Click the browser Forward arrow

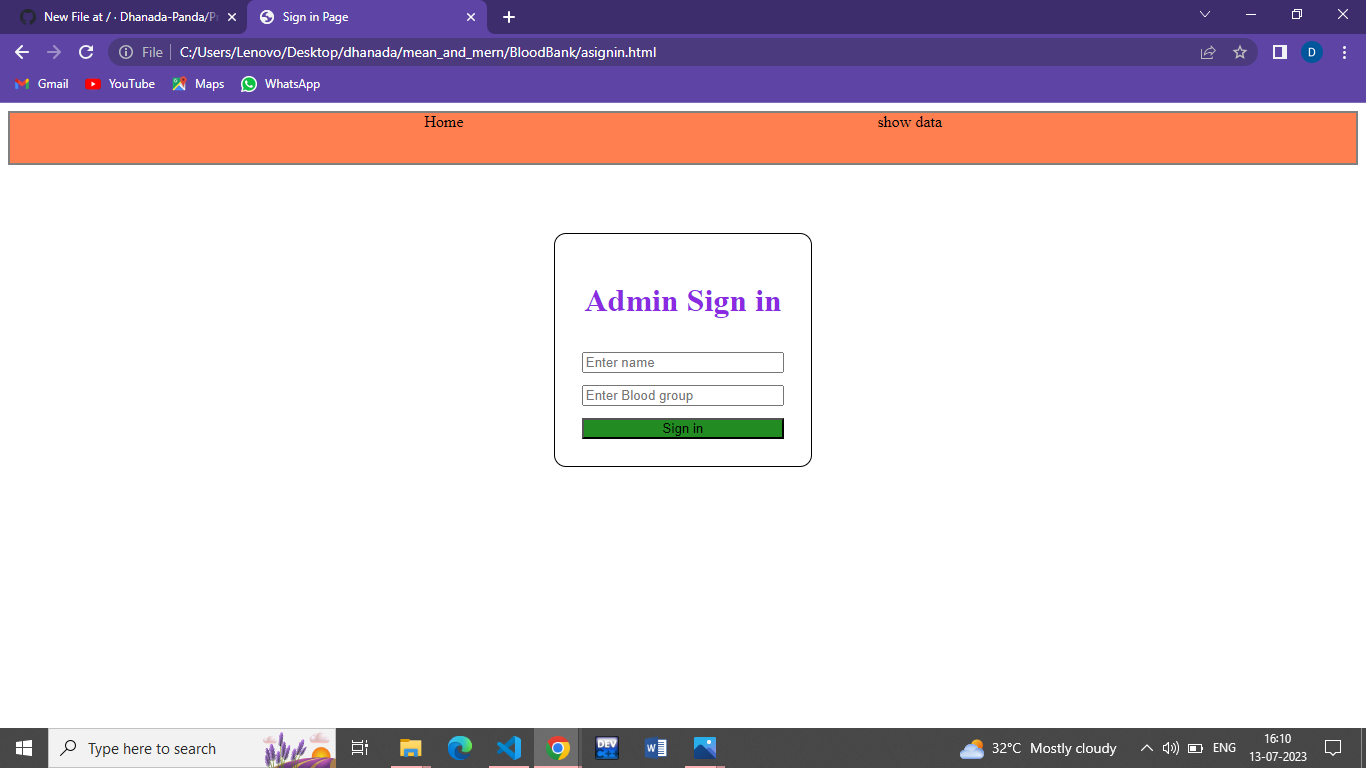(54, 52)
